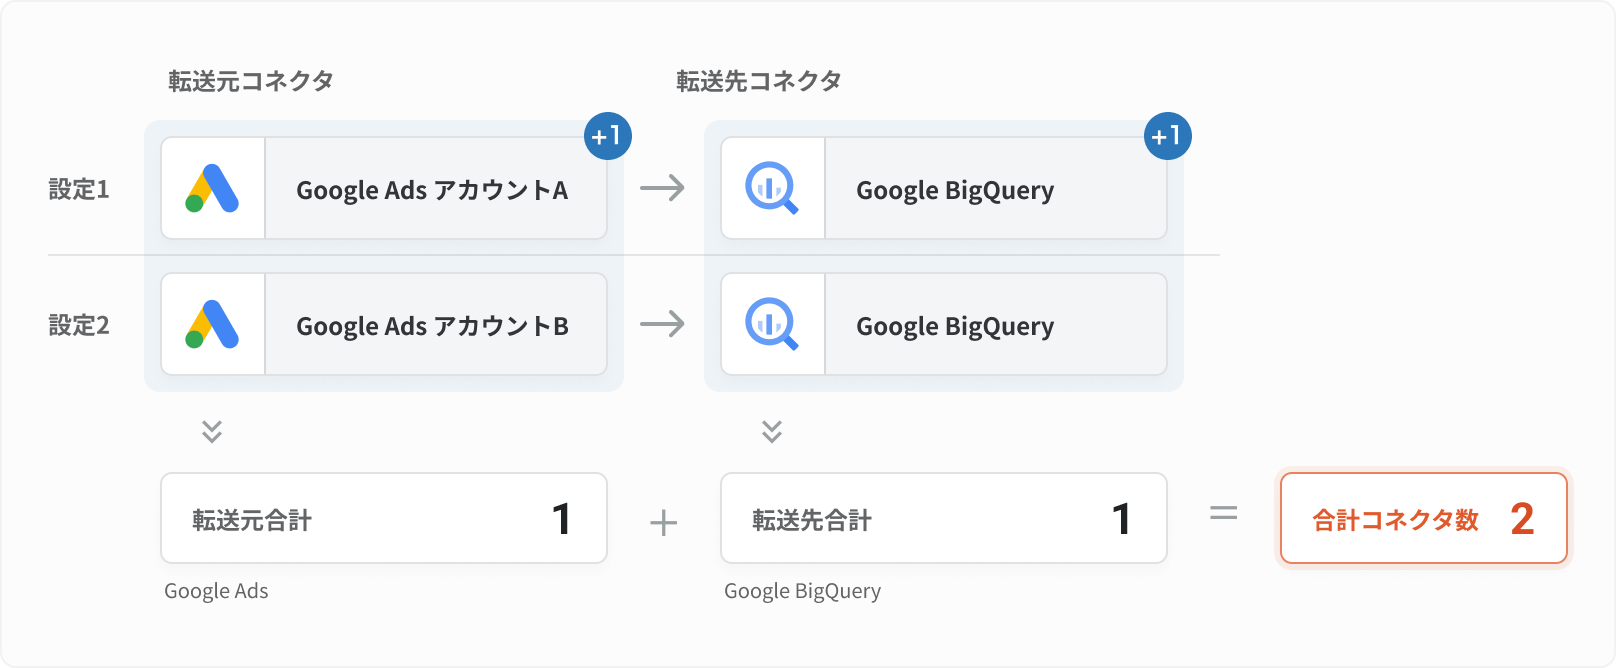Click the 転送元合計 total box
The width and height of the screenshot is (1616, 668).
[384, 518]
